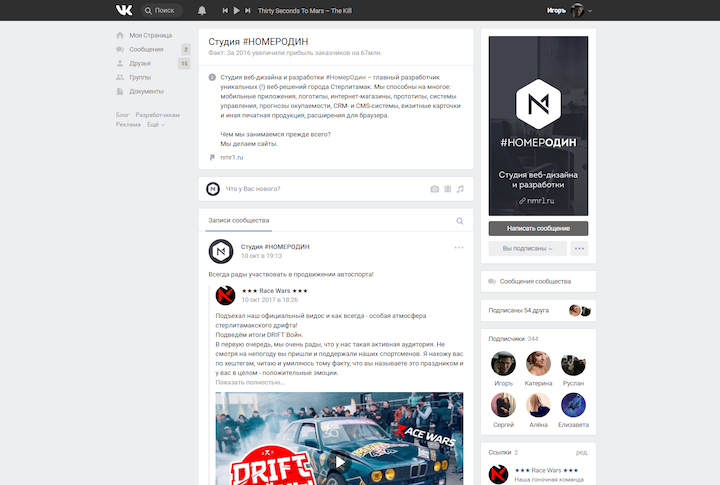Click the home icon beside Моя Страница
The height and width of the screenshot is (485, 720).
tap(120, 35)
